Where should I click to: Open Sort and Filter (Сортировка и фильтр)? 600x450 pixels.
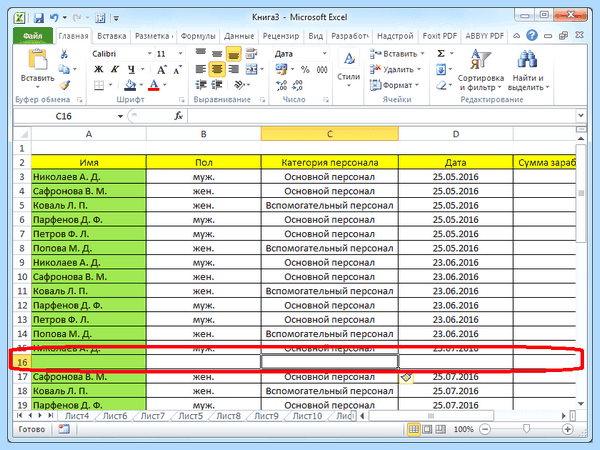click(x=481, y=70)
